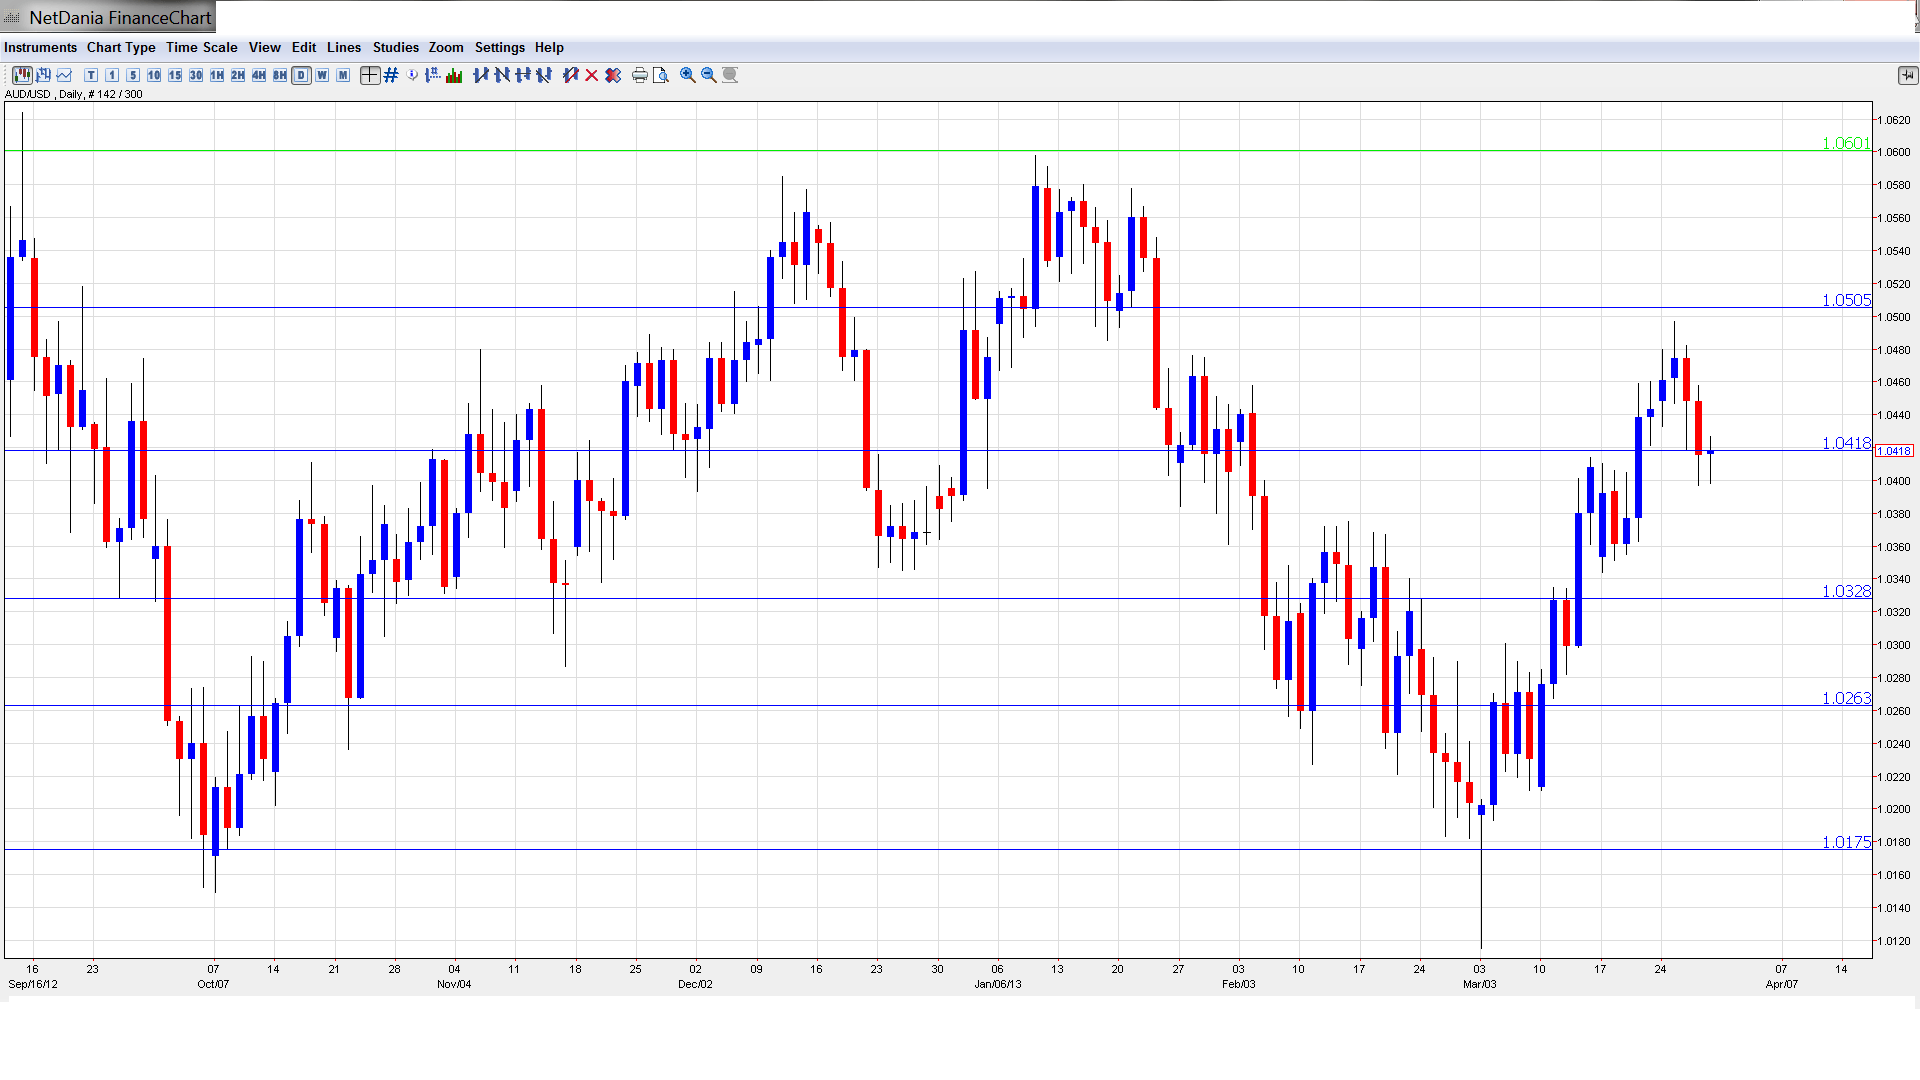The image size is (1920, 1080).
Task: Open print preview icon
Action: coord(661,75)
